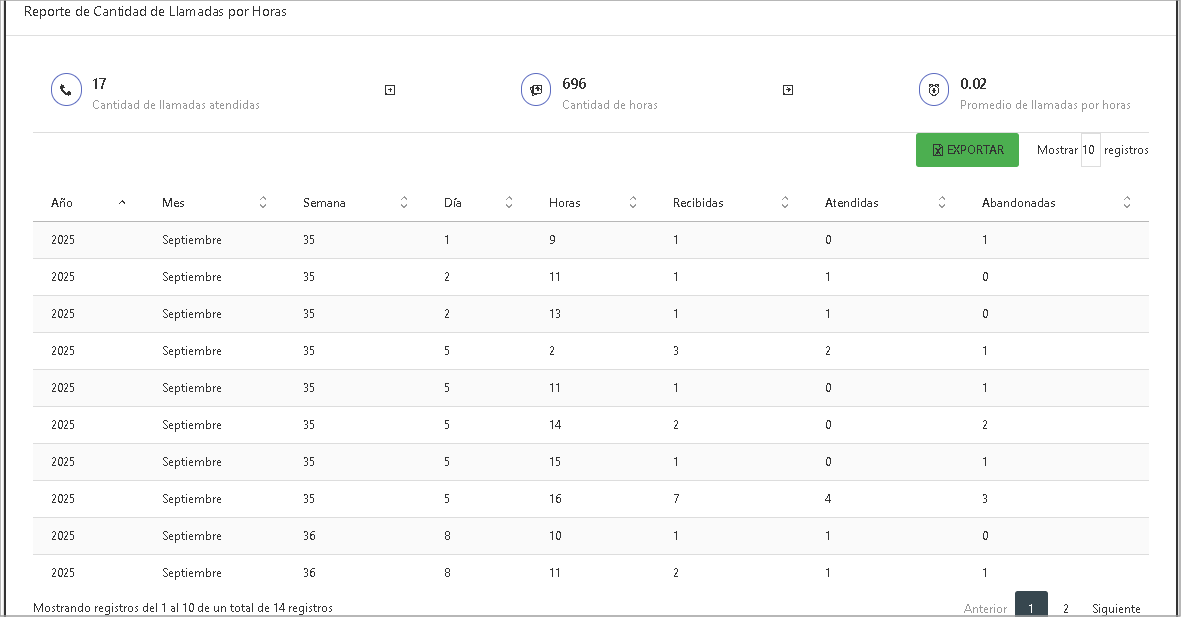Screen dimensions: 1181x617
Task: Click sort arrows on Mes column
Action: 263,203
